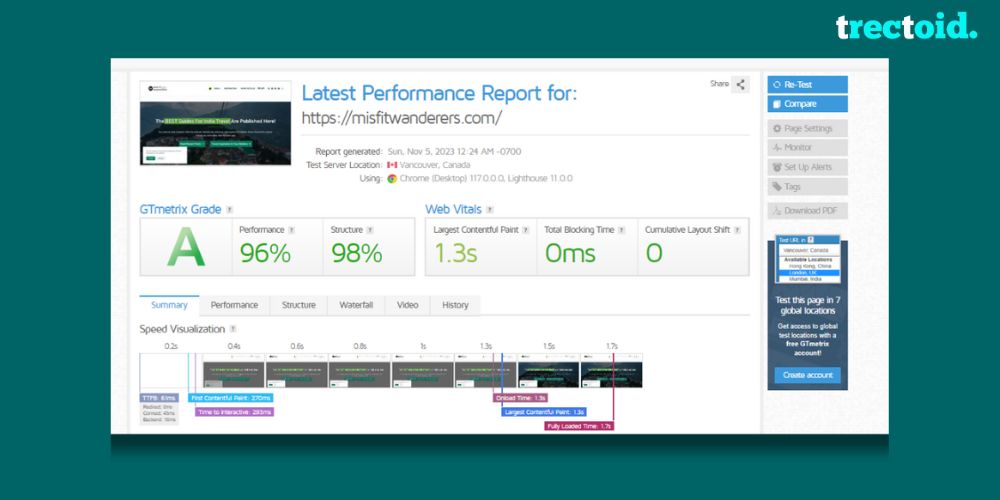The image size is (1000, 500).
Task: Click the TTFB marker label
Action: point(159,398)
